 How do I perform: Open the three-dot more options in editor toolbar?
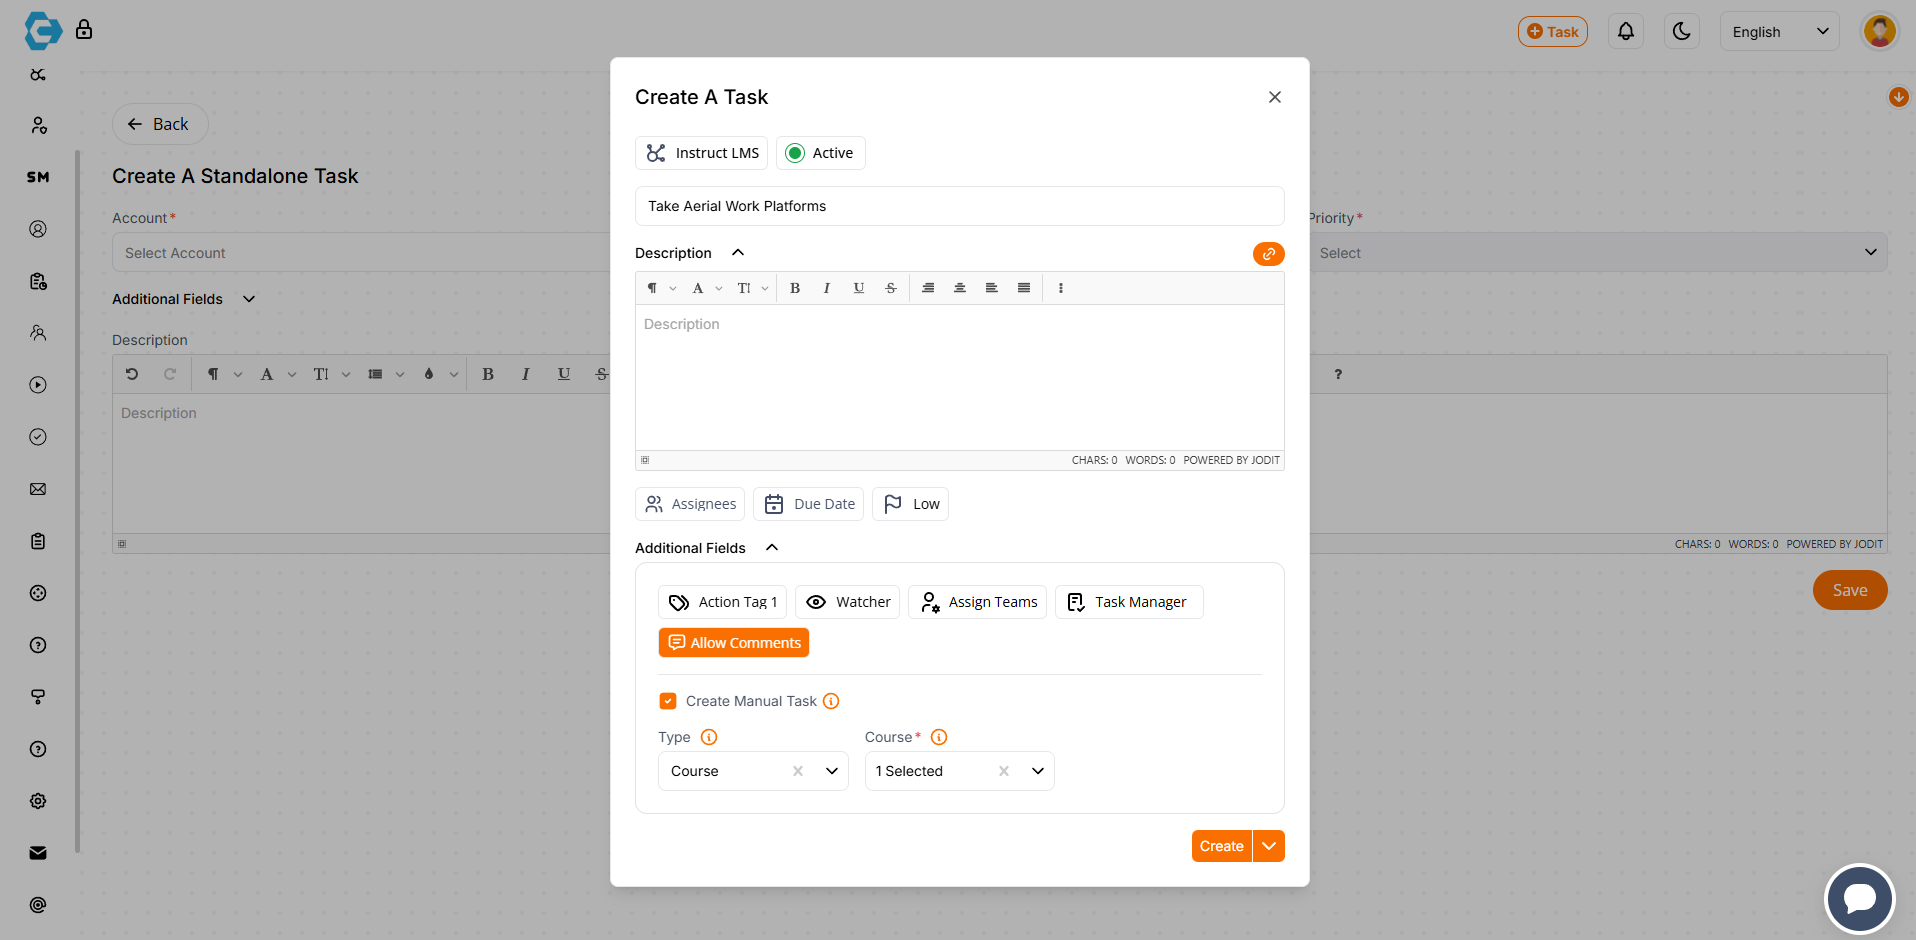click(1061, 288)
